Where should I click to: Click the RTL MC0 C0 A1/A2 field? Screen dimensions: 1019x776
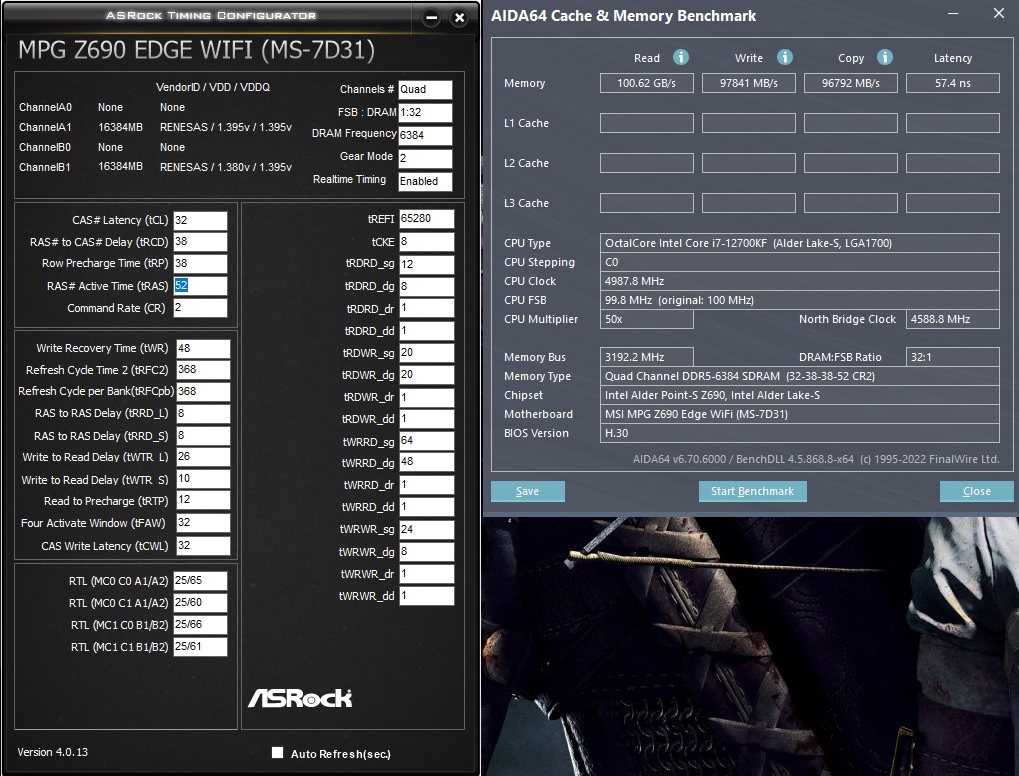[200, 580]
